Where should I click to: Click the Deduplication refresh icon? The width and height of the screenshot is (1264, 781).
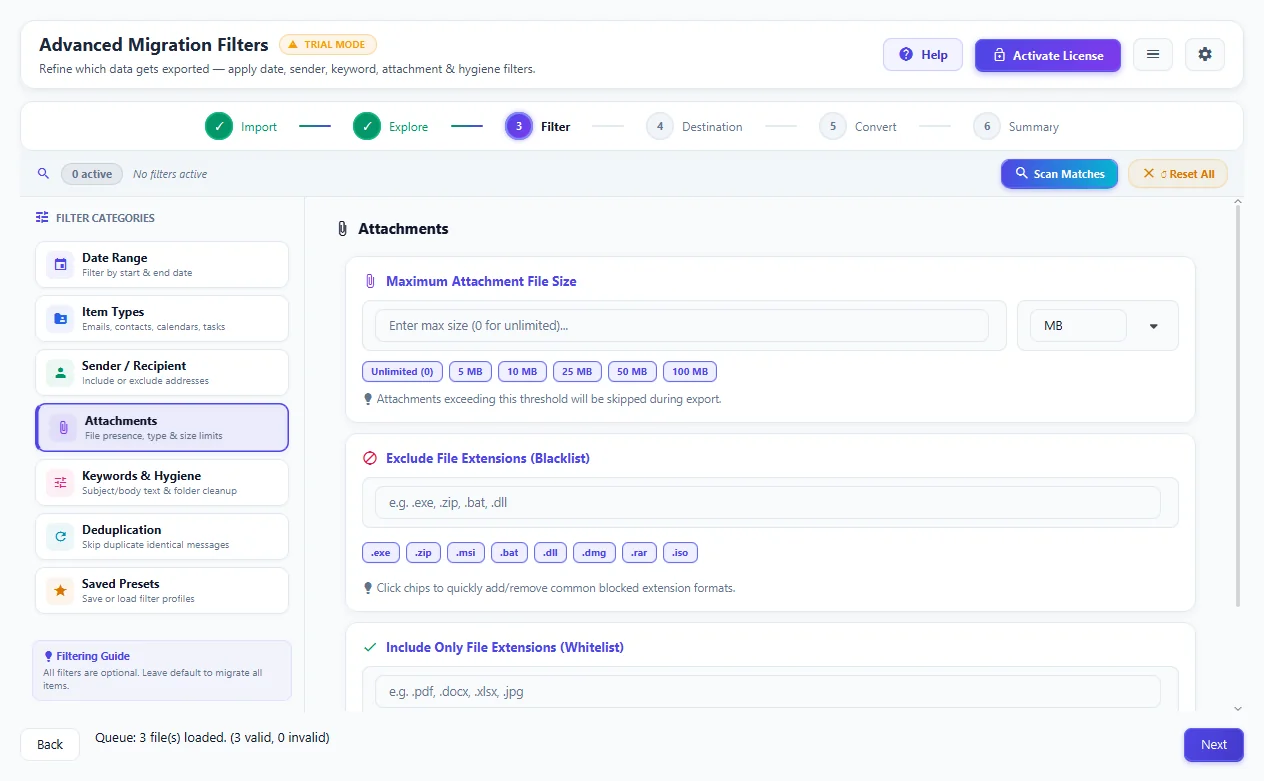pos(60,537)
